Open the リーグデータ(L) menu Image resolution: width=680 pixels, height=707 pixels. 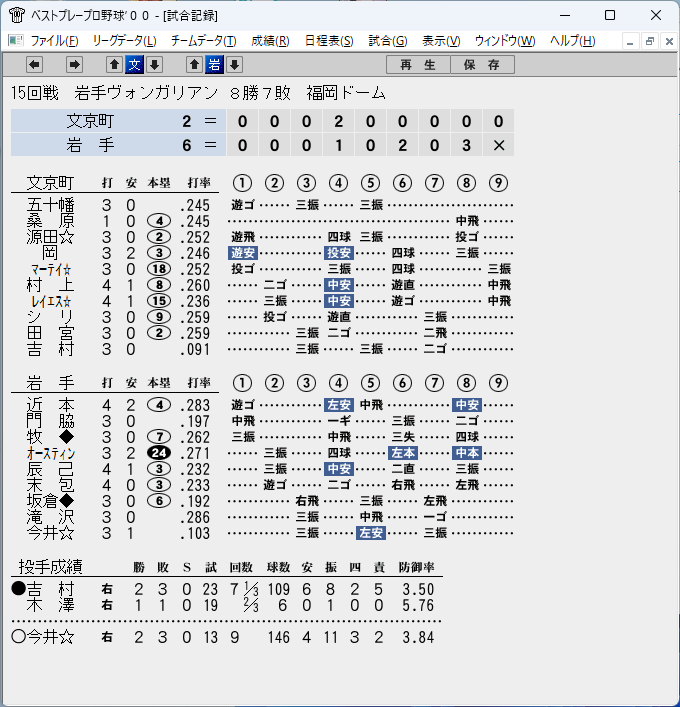tap(124, 41)
